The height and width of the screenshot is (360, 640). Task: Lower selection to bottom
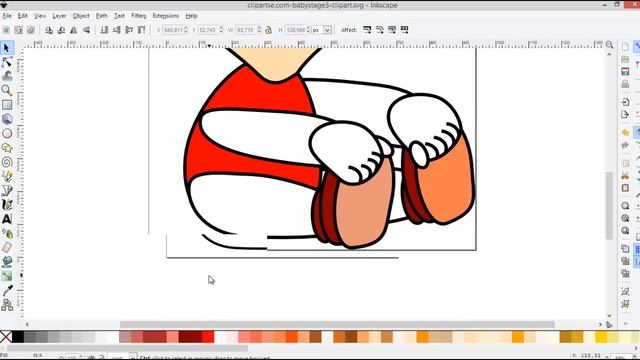[x=104, y=30]
